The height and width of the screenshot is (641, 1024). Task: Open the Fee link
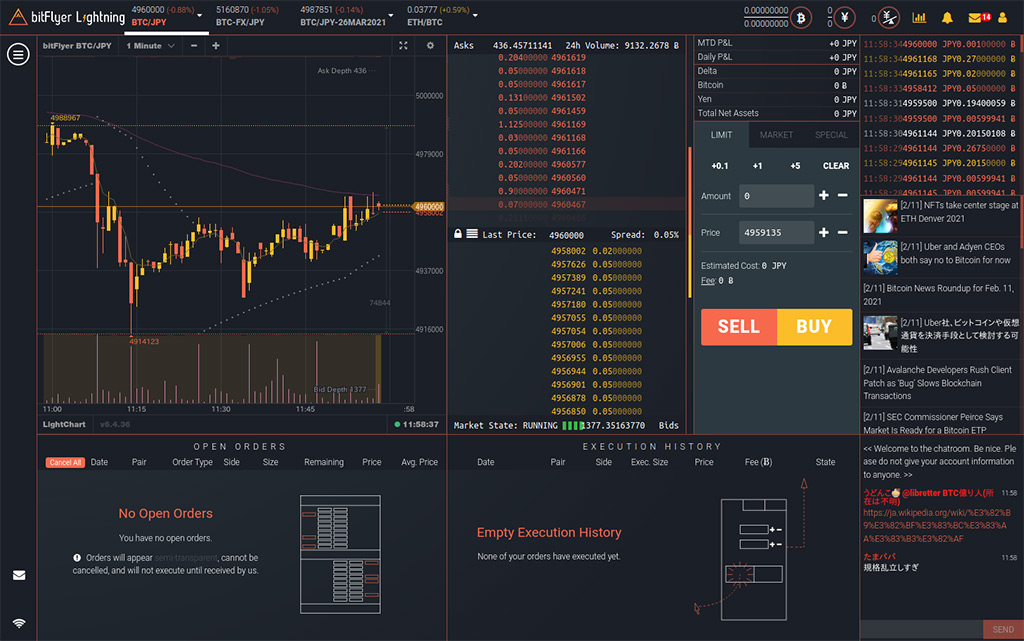(708, 281)
